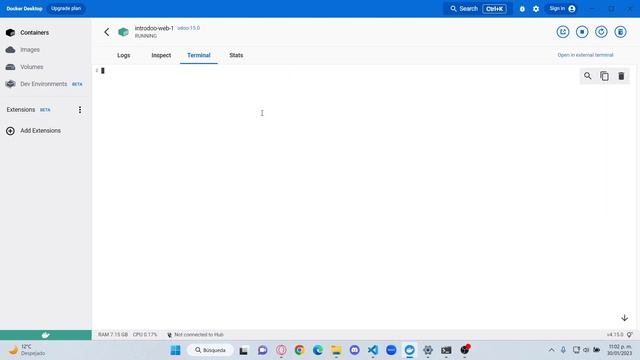This screenshot has width=640, height=360.
Task: Open Task View from the taskbar
Action: [244, 350]
